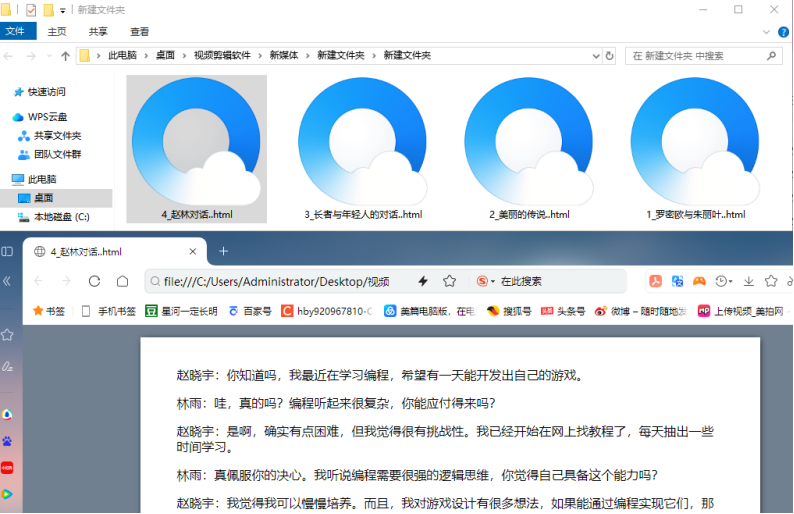Toggle the browser sidebar panel icon
The image size is (794, 514).
(x=7, y=252)
